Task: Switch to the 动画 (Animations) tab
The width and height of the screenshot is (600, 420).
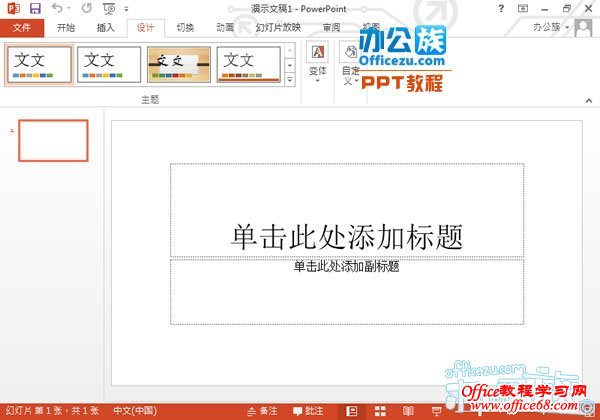Action: [x=225, y=28]
